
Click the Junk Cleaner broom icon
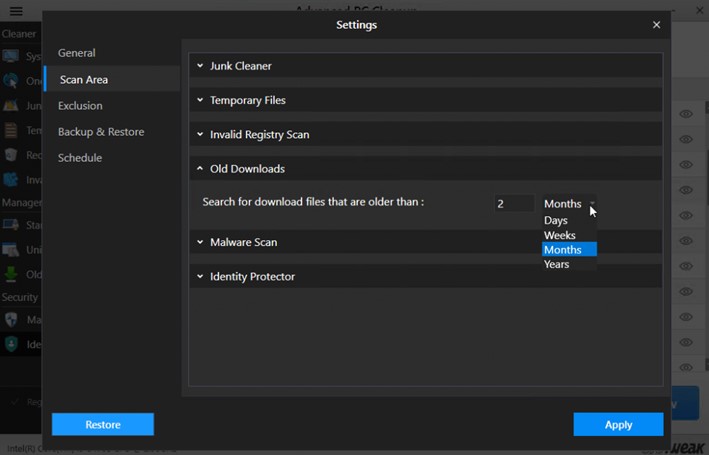pos(10,106)
